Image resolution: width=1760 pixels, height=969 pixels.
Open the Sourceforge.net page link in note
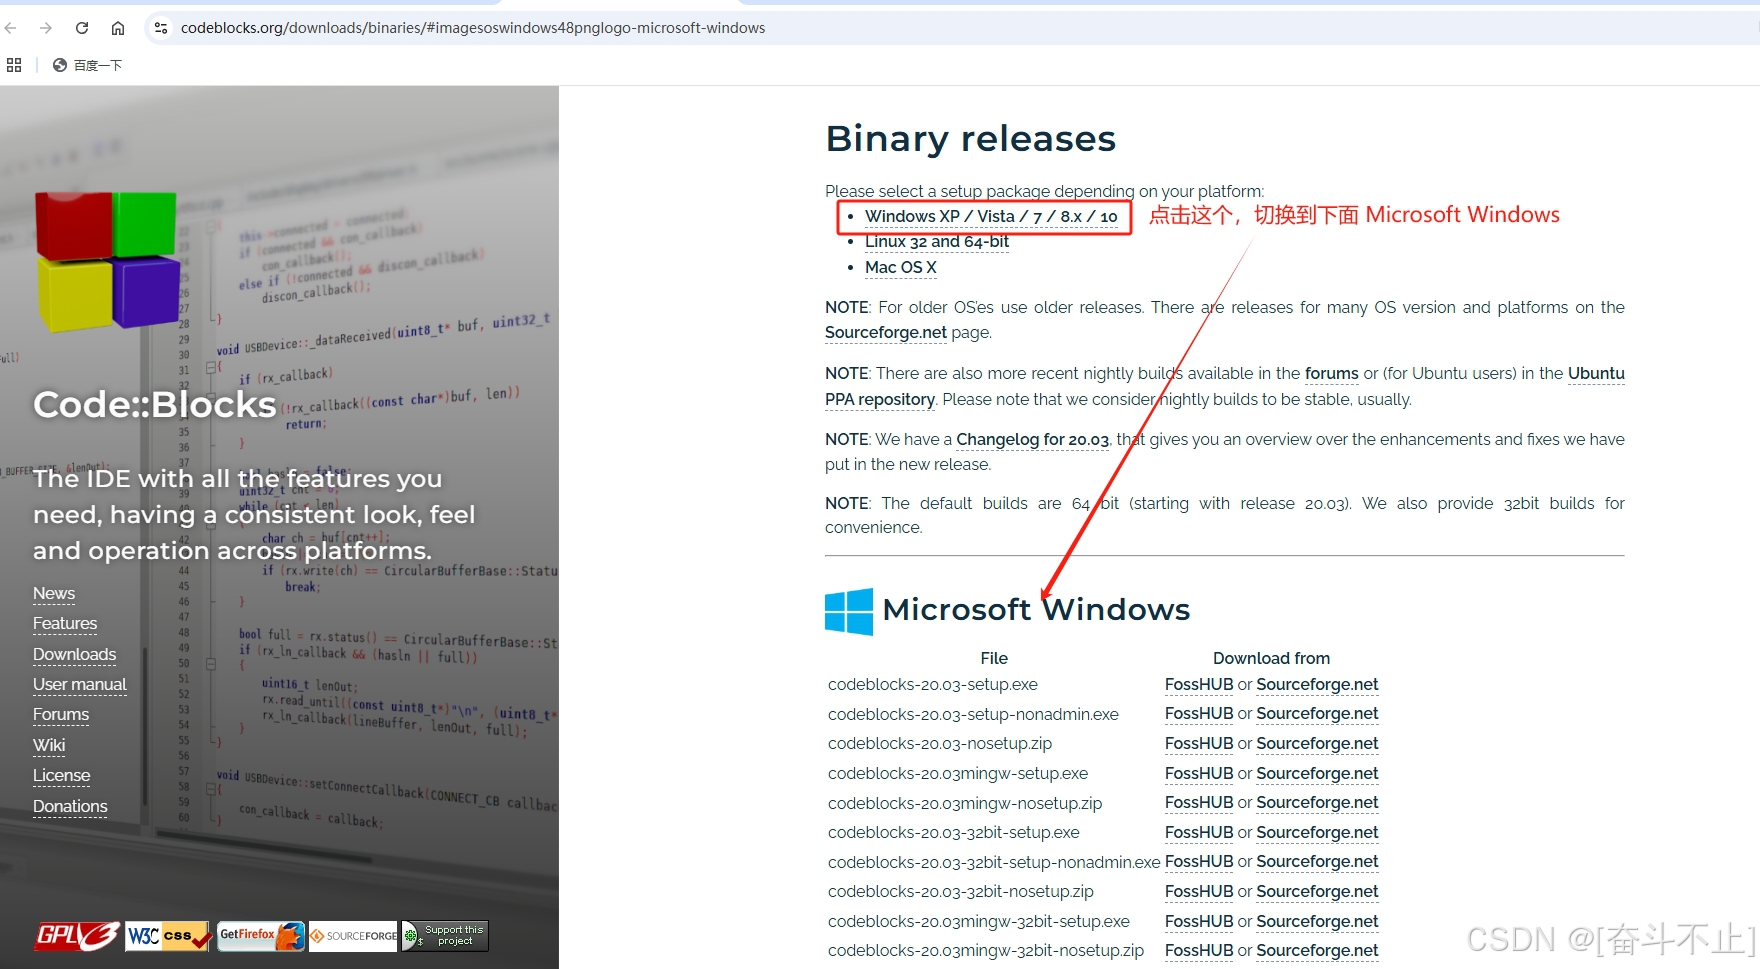(886, 332)
